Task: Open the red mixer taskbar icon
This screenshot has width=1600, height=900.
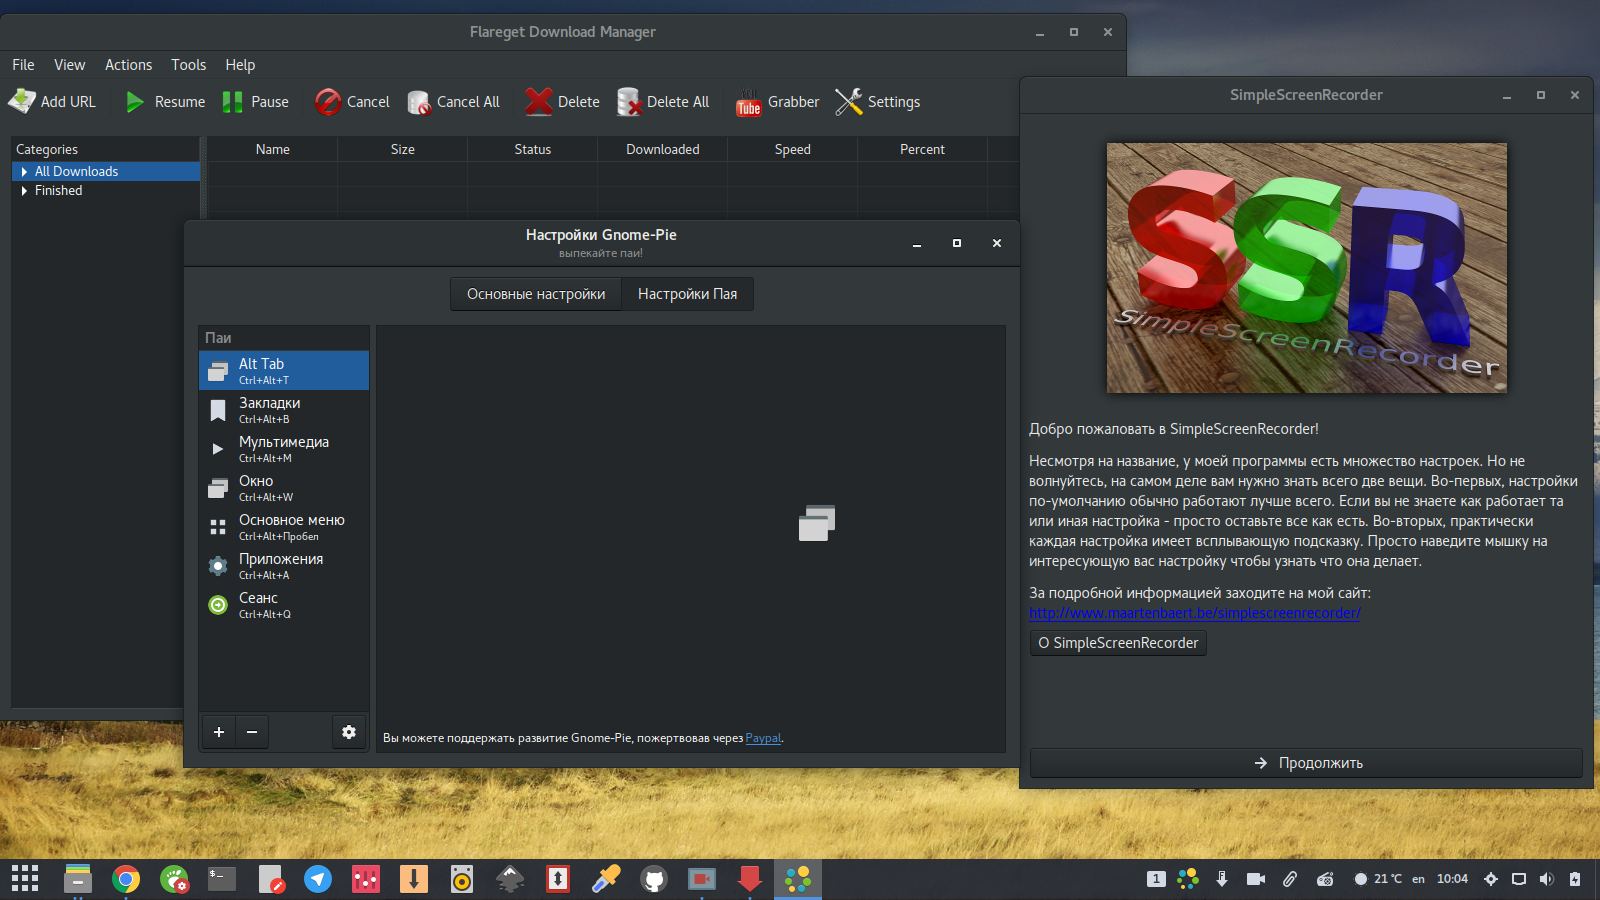Action: click(x=366, y=879)
